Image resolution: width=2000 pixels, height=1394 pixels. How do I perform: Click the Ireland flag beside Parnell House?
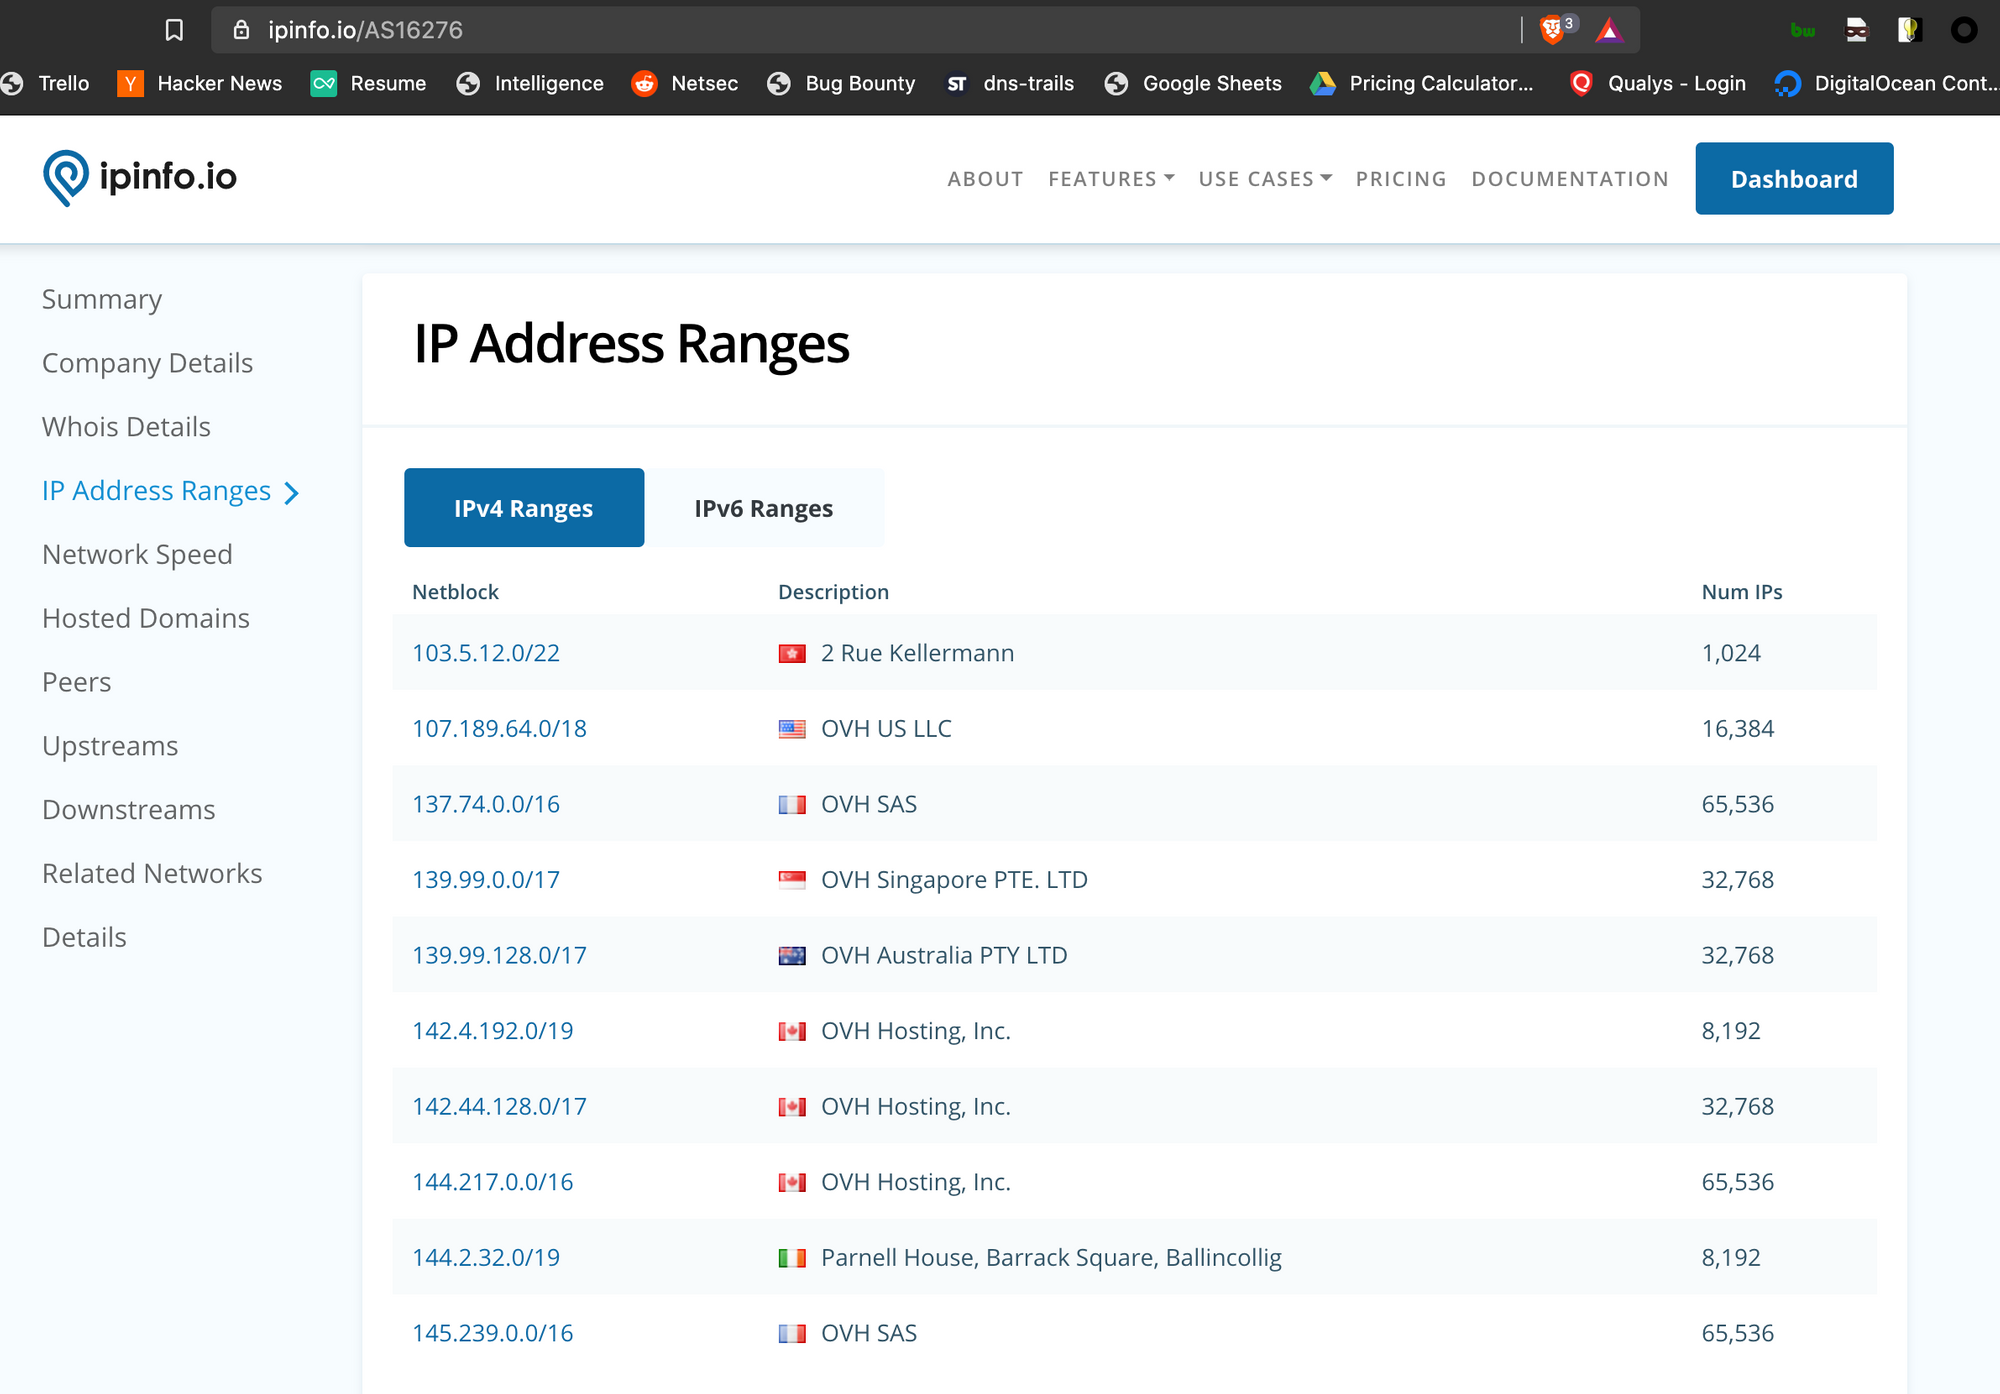[792, 1258]
